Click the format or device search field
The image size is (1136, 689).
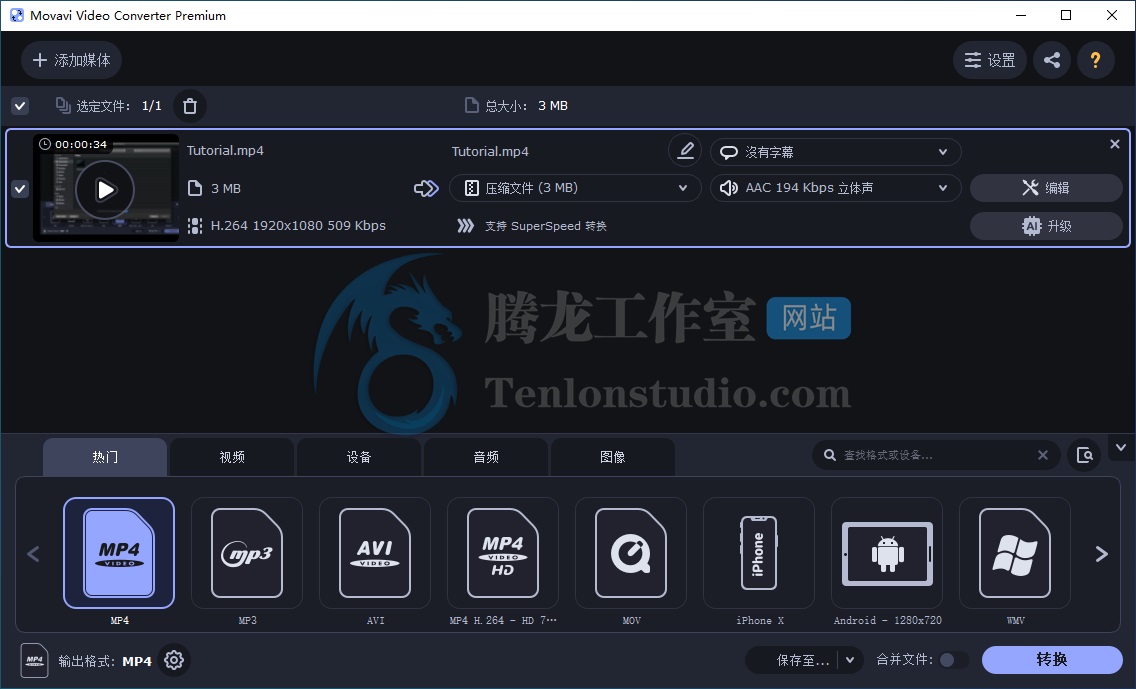click(935, 455)
